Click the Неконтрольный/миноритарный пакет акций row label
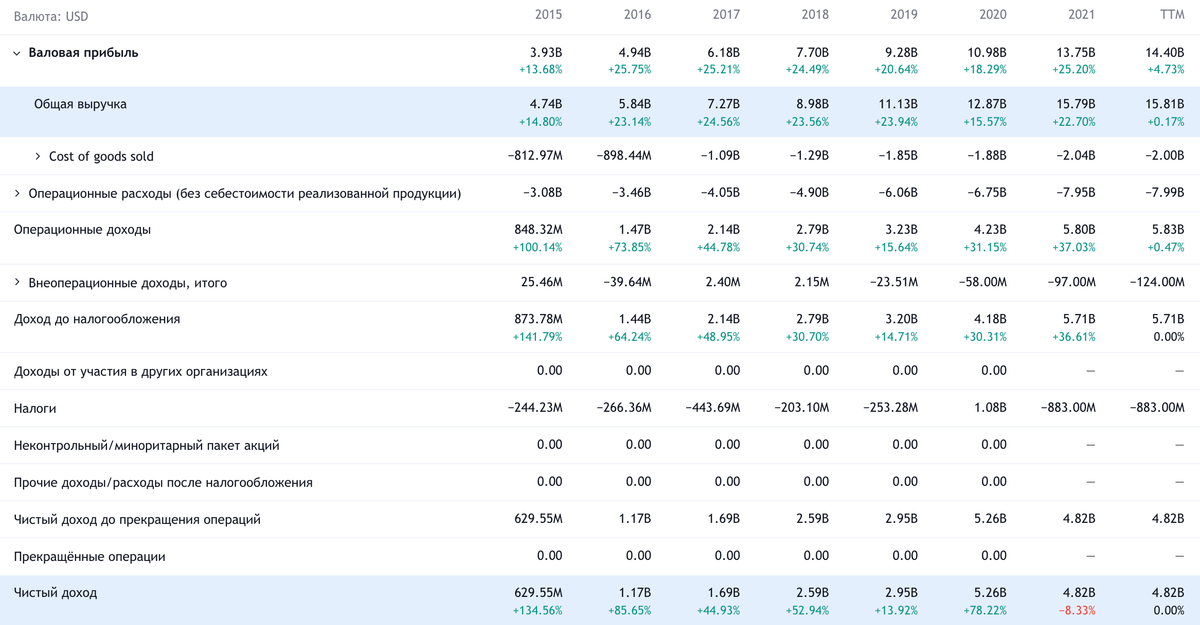This screenshot has height=625, width=1200. coord(146,445)
